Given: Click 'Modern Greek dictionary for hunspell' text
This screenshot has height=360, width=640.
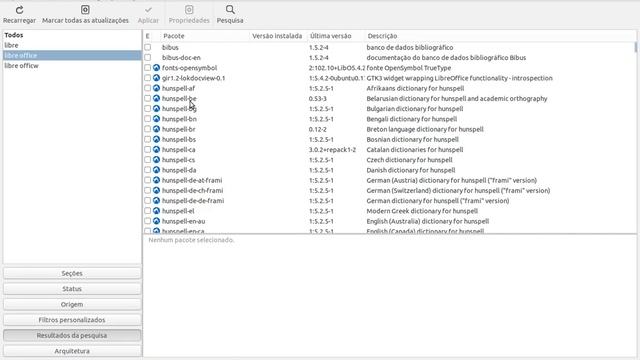Looking at the screenshot, I should (x=422, y=211).
